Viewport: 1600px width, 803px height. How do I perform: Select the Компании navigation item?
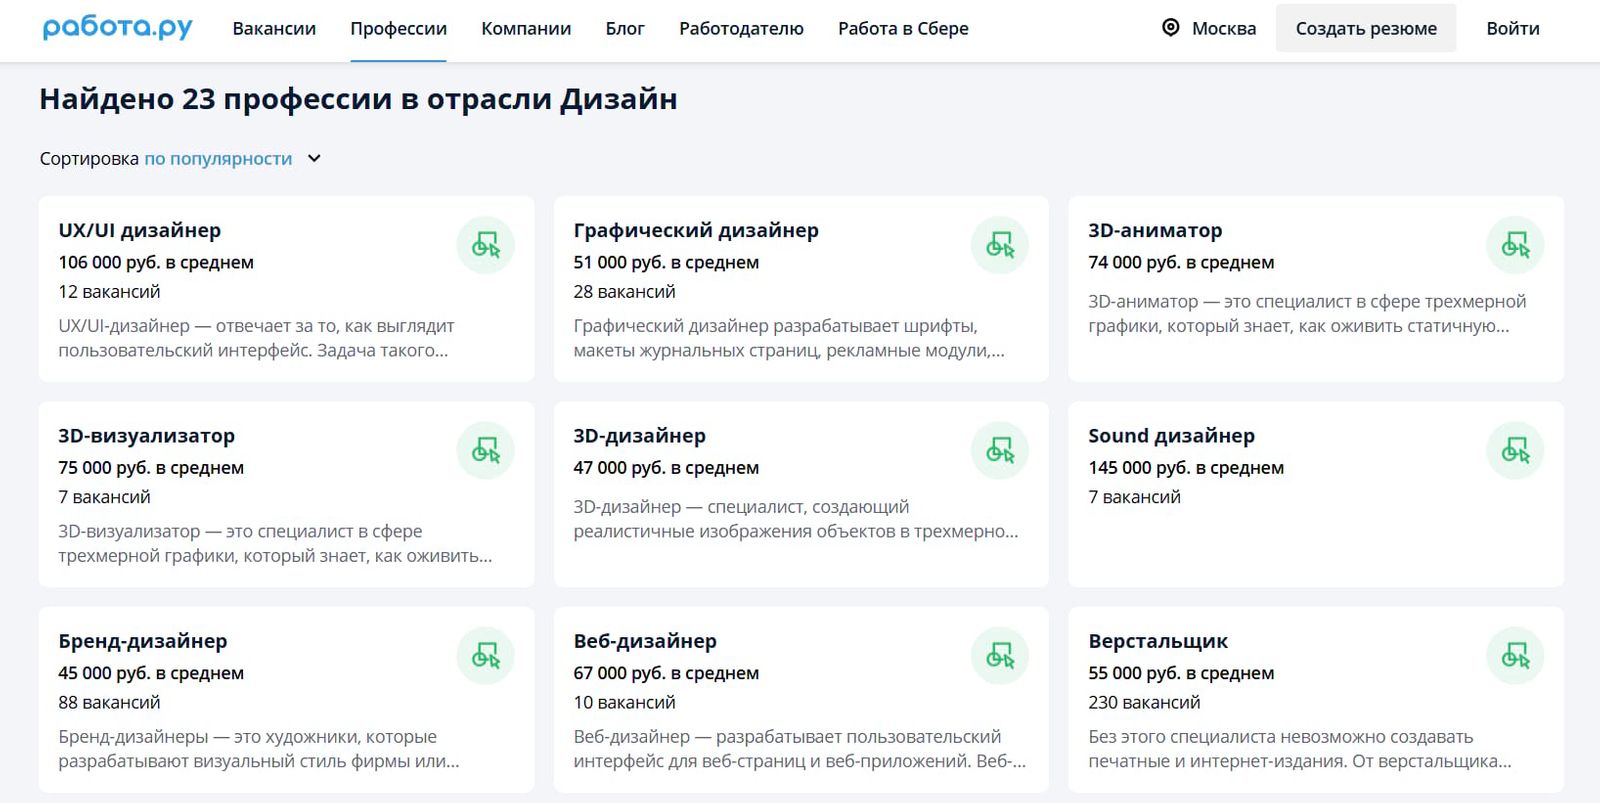pos(526,28)
